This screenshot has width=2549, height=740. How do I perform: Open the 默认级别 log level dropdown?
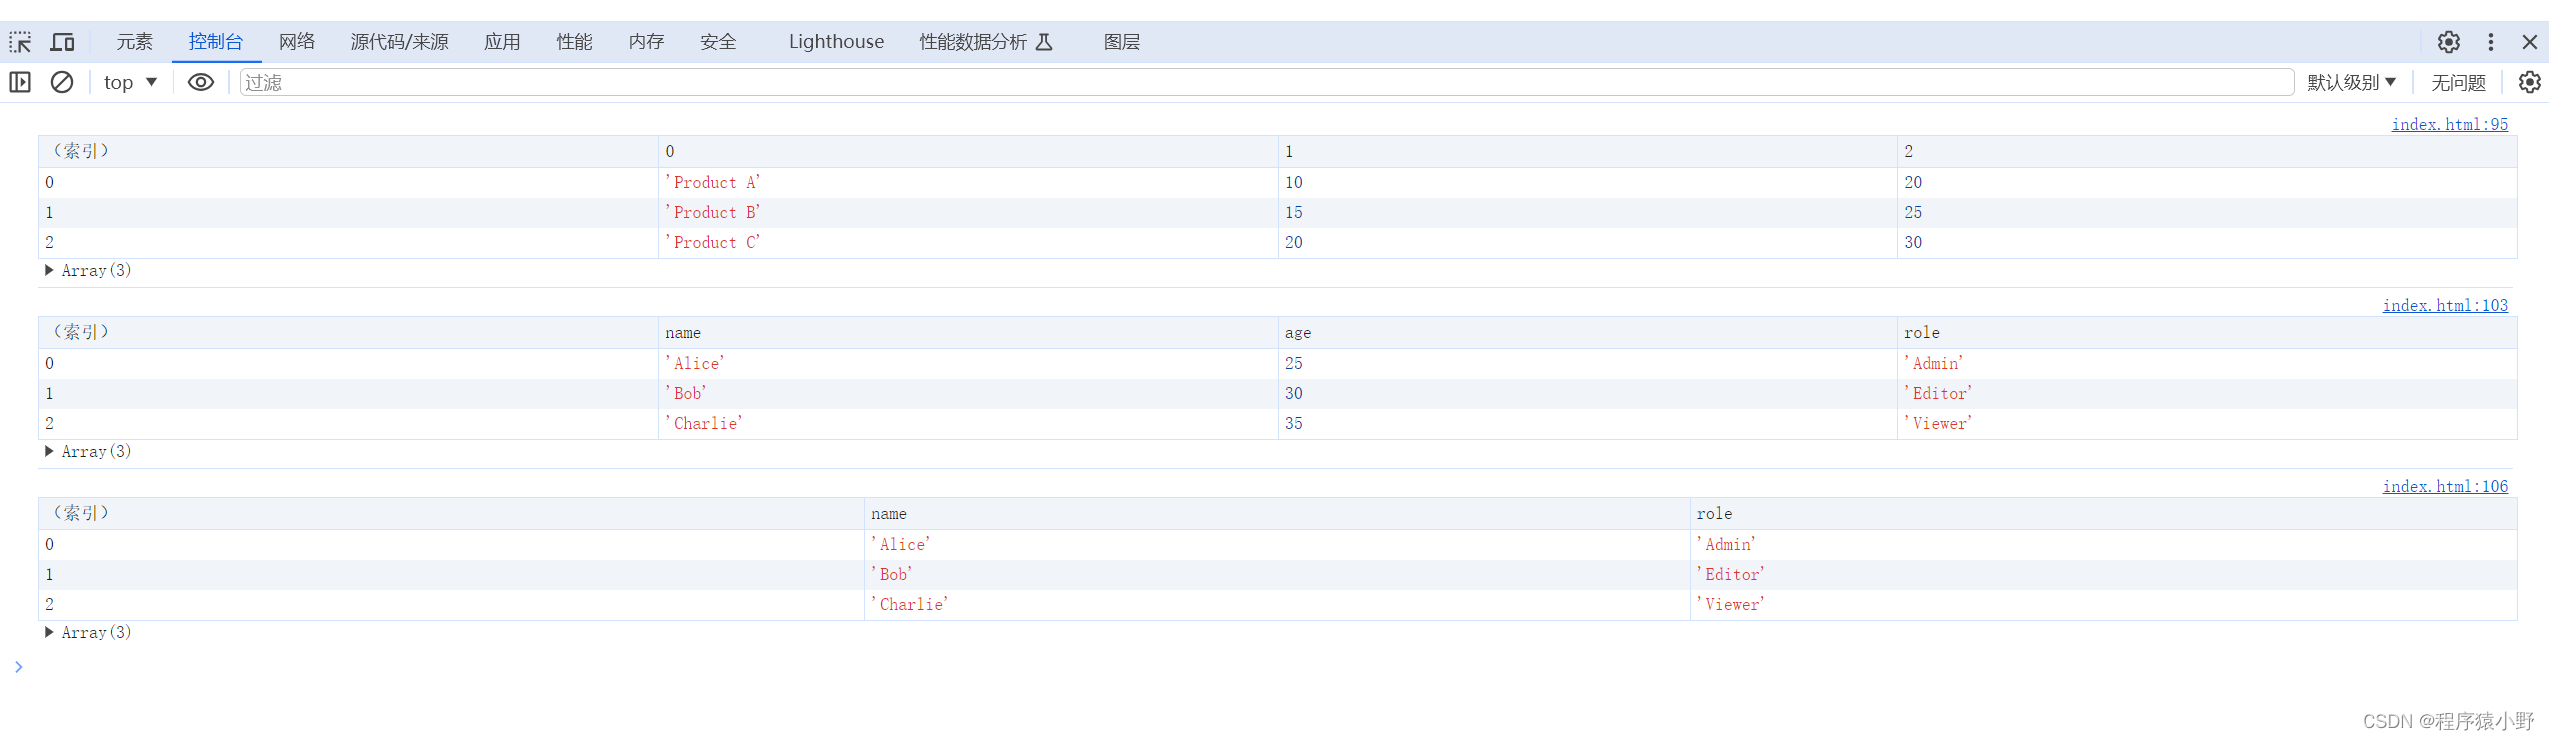tap(2350, 82)
